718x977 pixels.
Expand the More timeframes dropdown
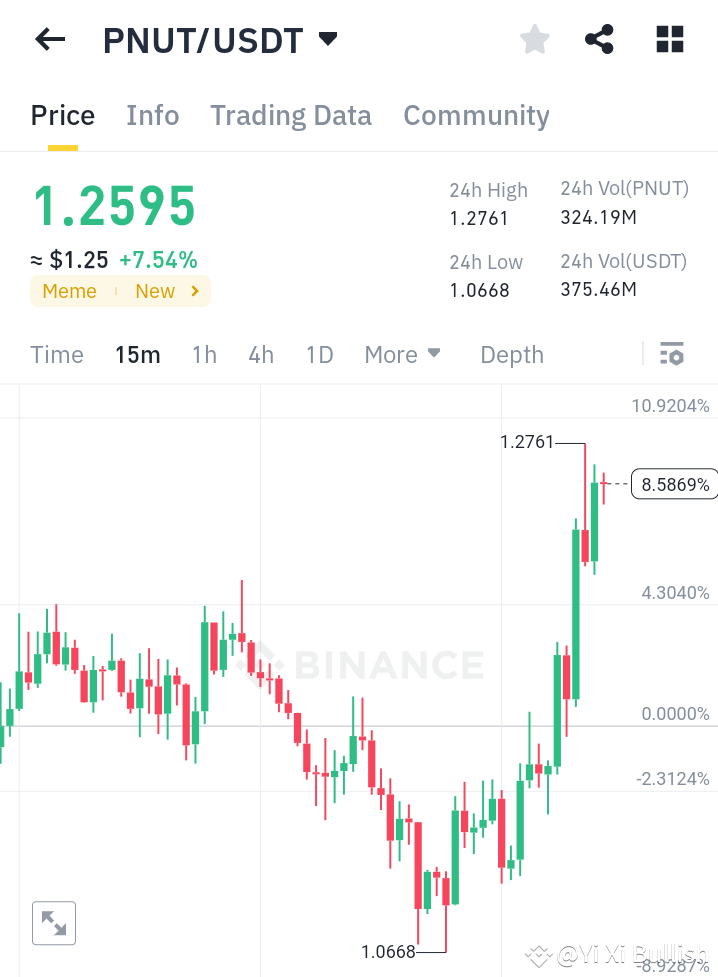(402, 354)
